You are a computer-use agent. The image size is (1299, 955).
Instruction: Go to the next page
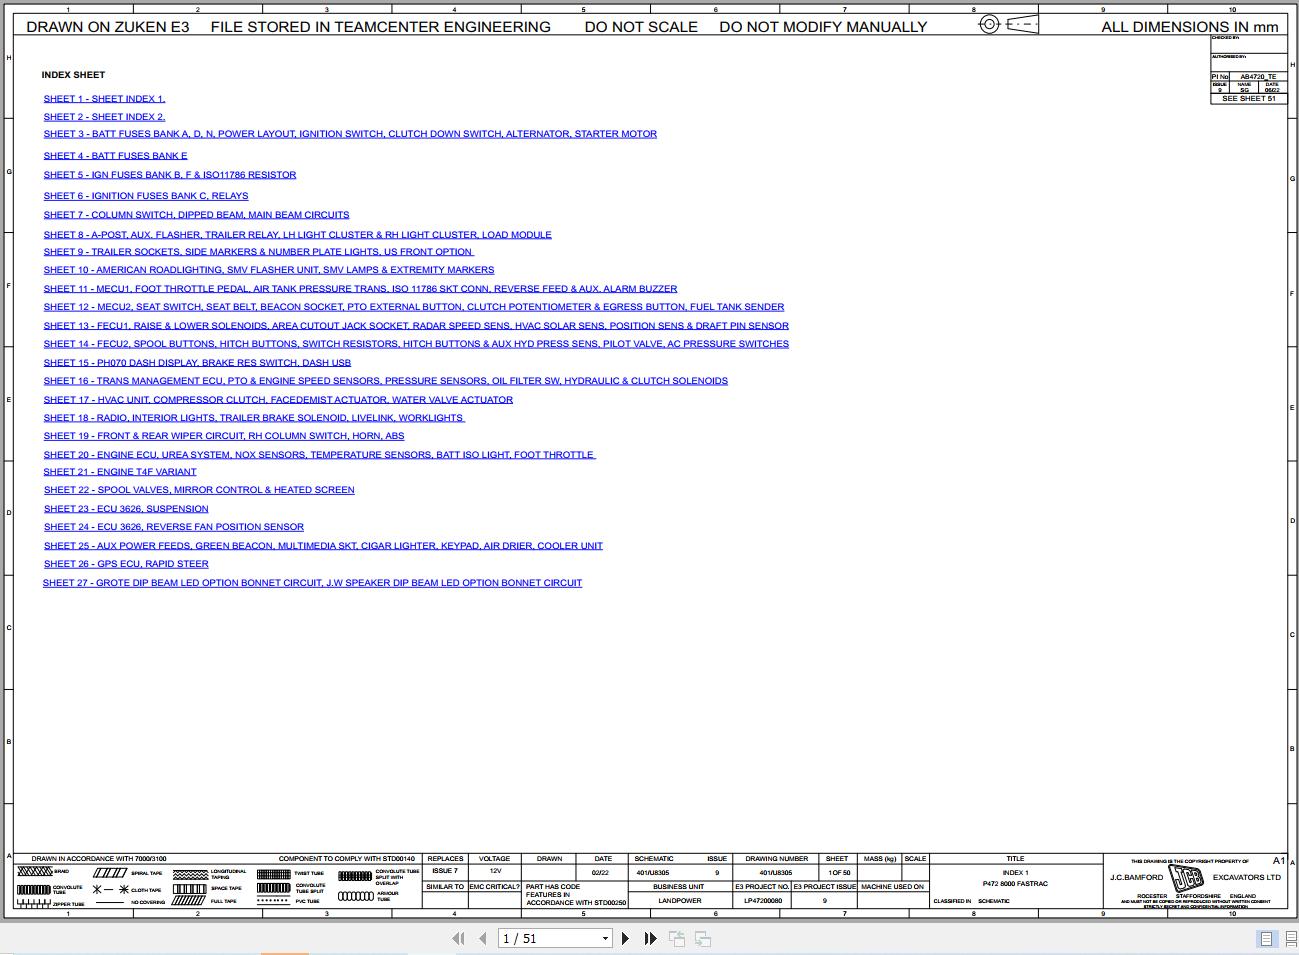625,938
